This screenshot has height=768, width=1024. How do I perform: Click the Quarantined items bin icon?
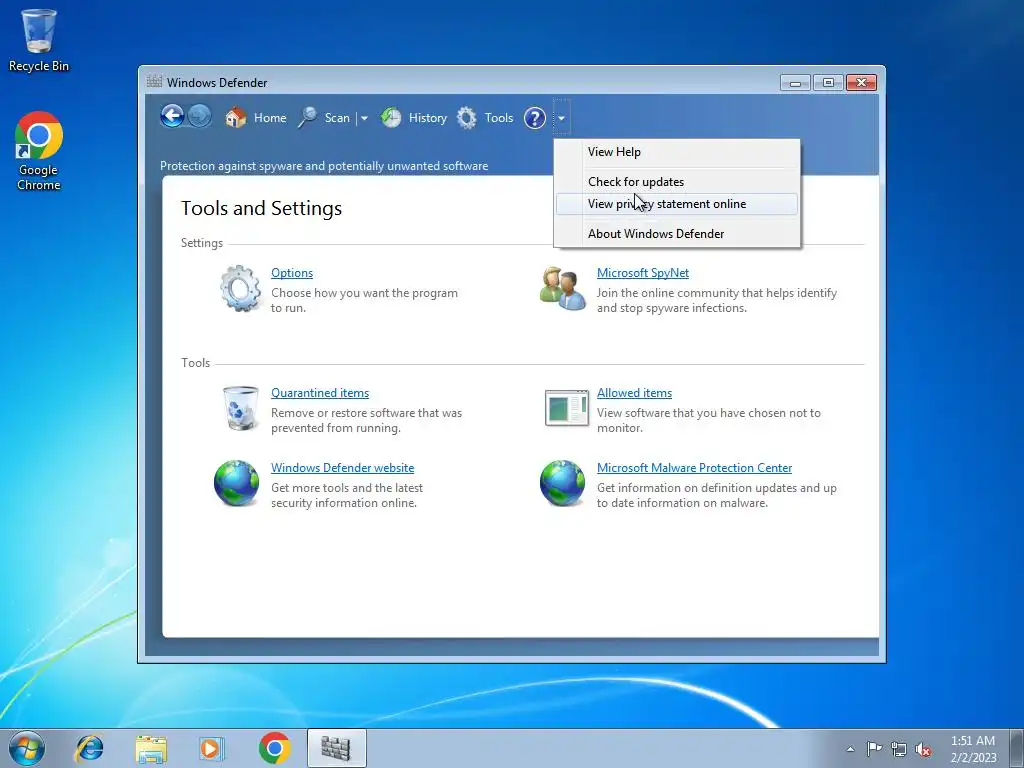(240, 408)
